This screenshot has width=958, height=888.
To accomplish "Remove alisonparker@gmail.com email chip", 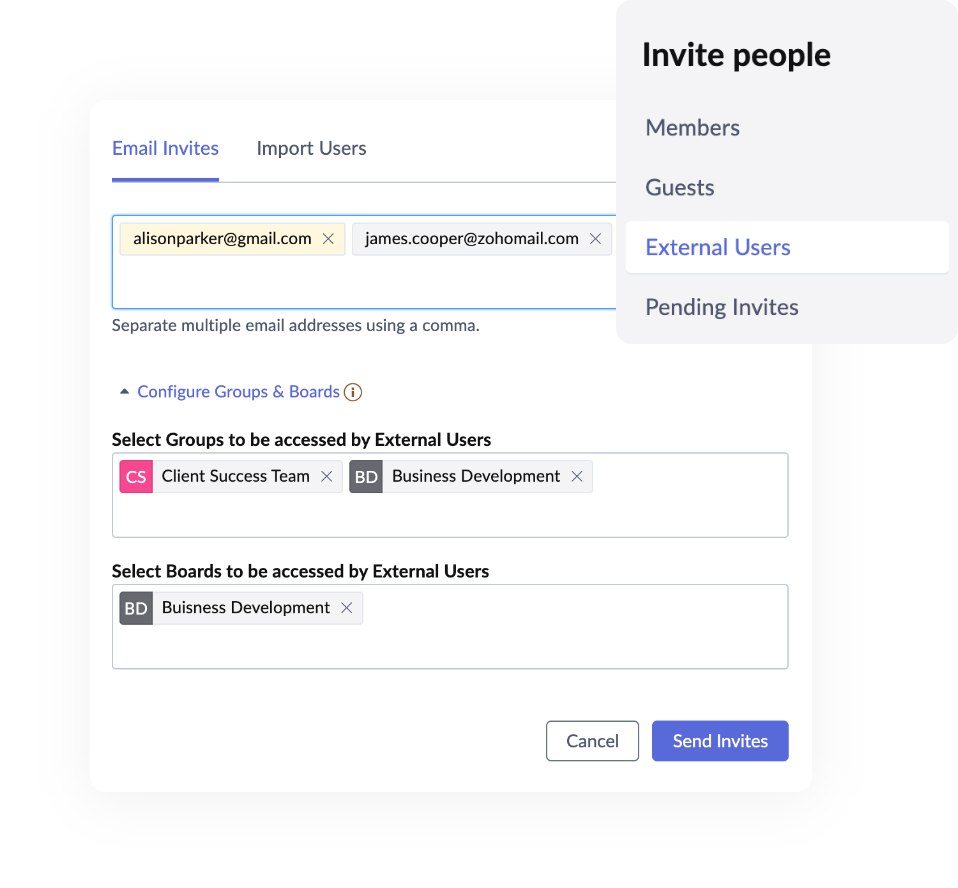I will click(x=328, y=239).
